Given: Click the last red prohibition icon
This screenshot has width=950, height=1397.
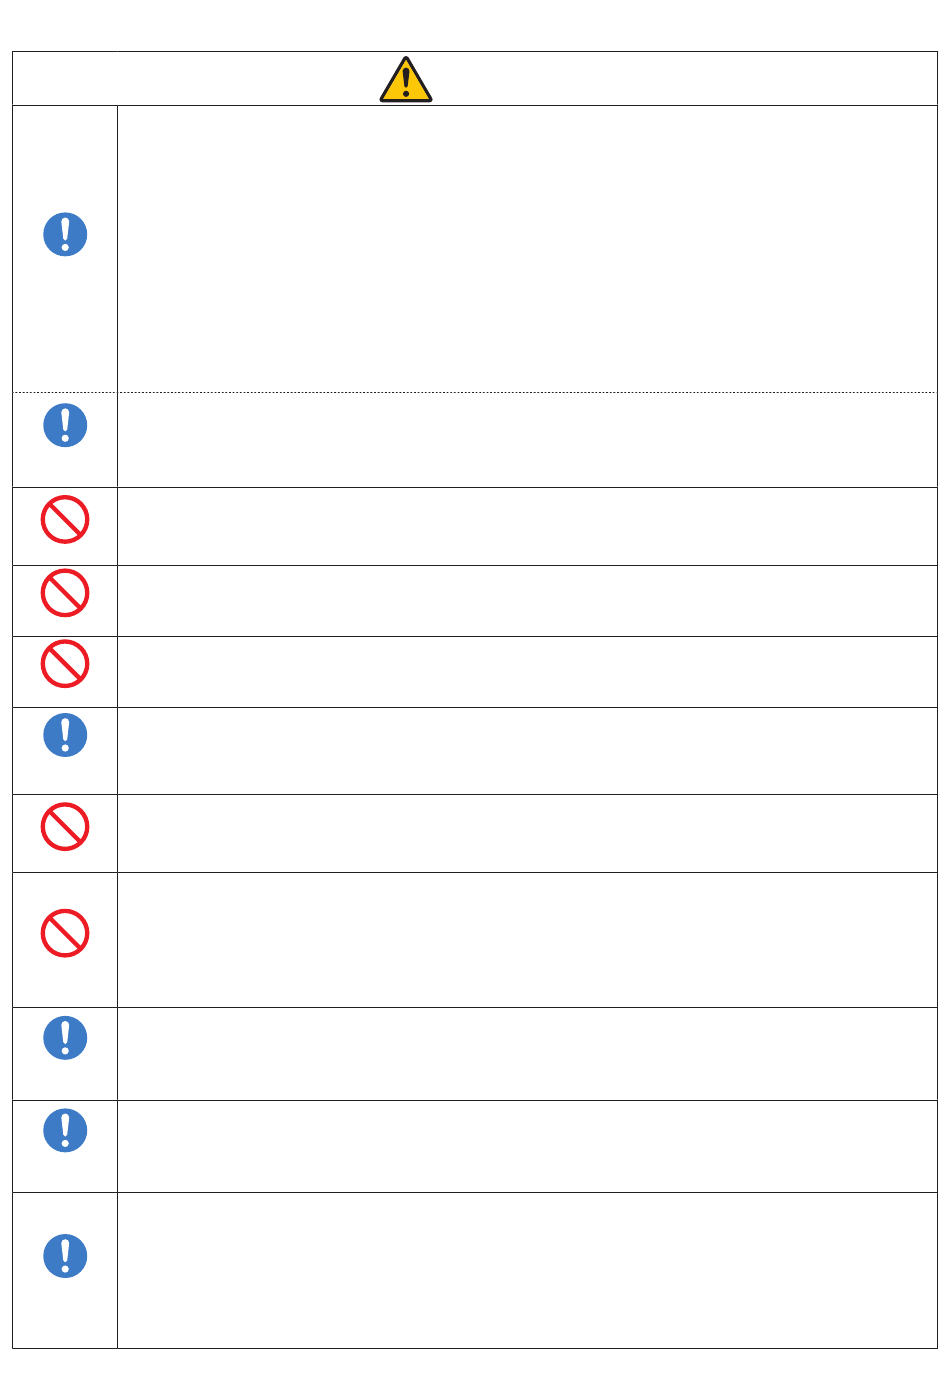Looking at the screenshot, I should tap(65, 933).
